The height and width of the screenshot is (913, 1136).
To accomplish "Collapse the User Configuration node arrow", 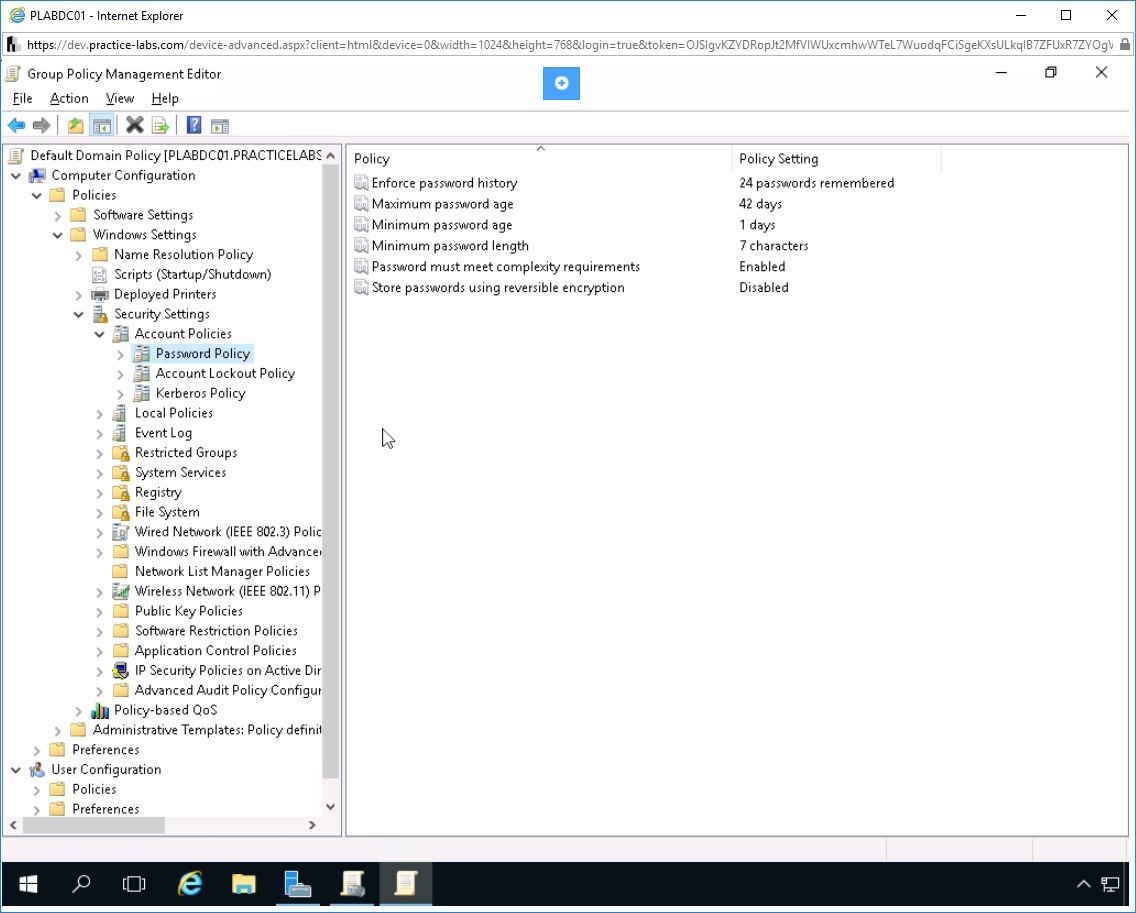I will pos(16,770).
